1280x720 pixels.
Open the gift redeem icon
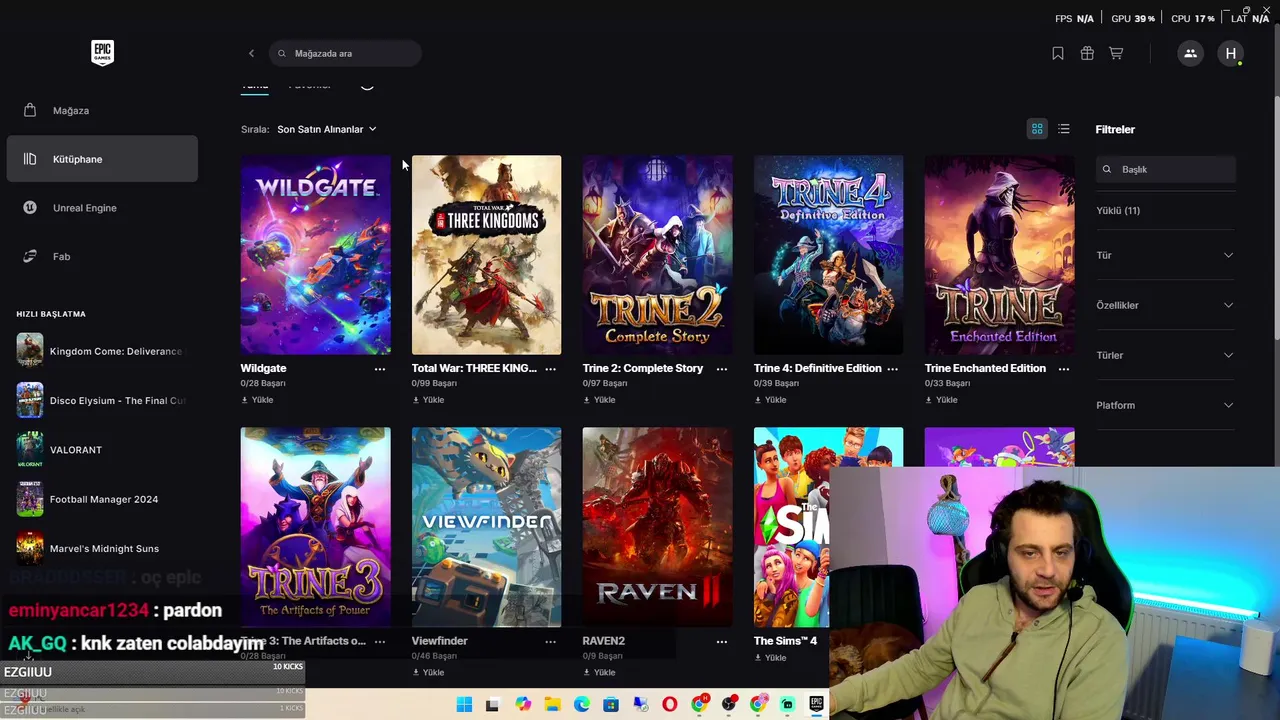pyautogui.click(x=1087, y=53)
